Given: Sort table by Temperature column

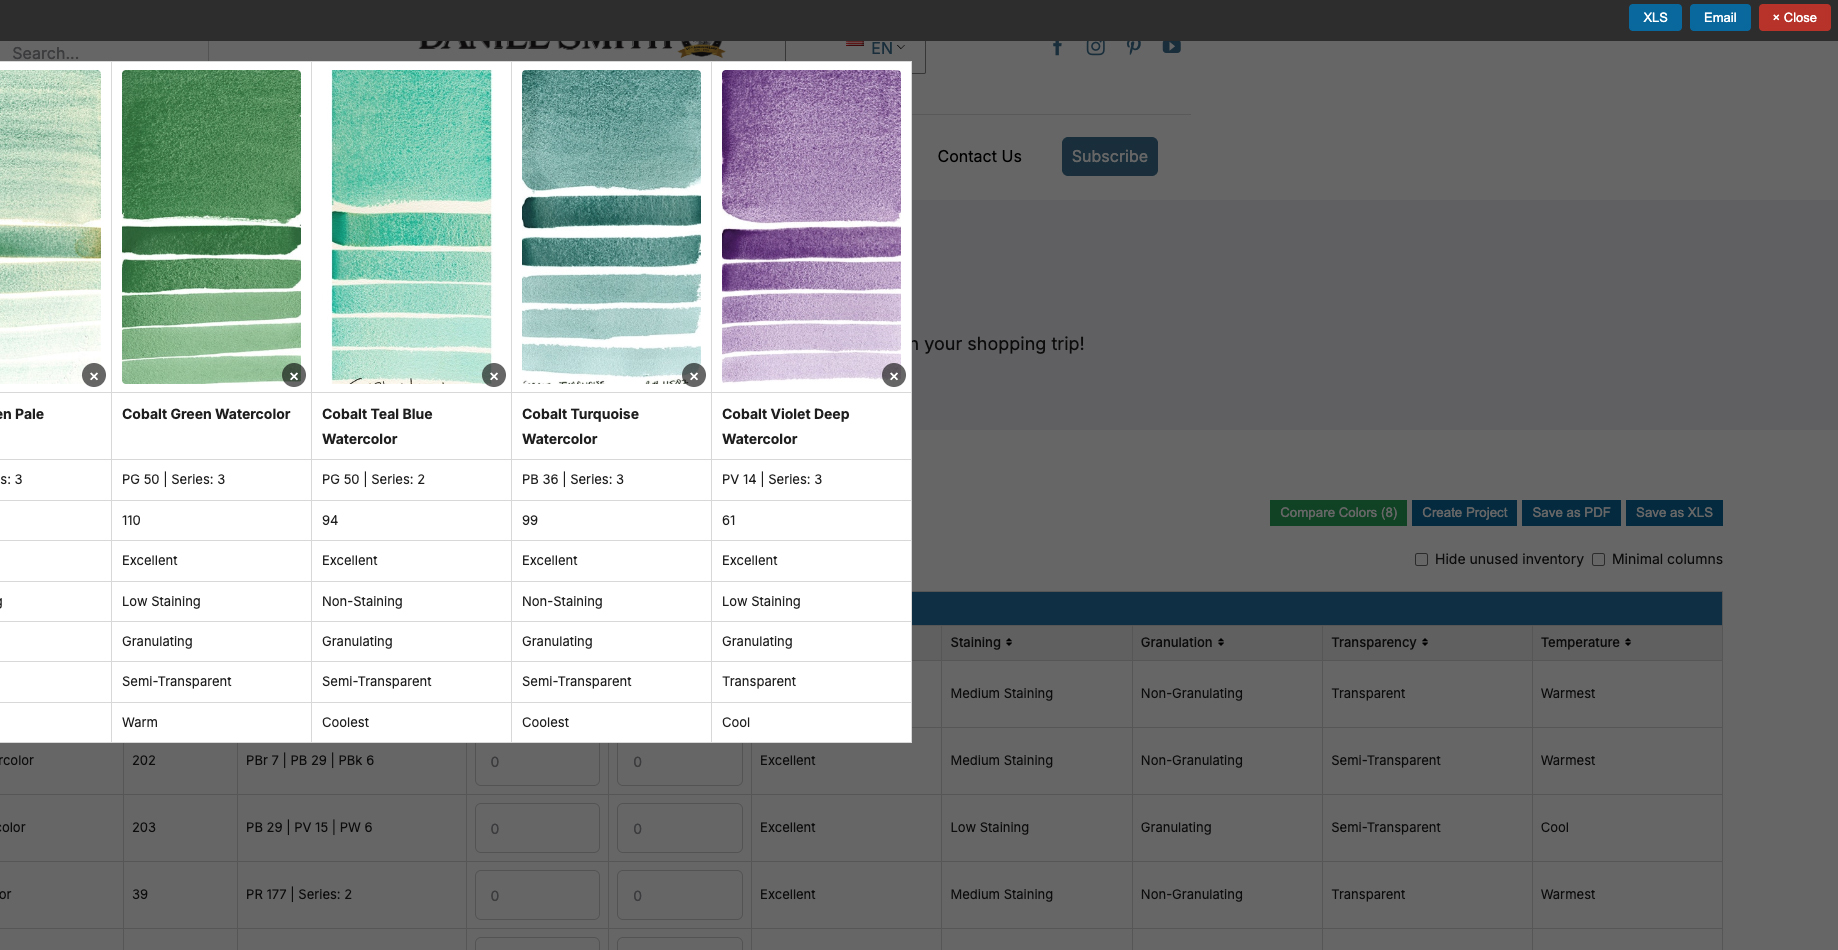Looking at the screenshot, I should 1585,642.
